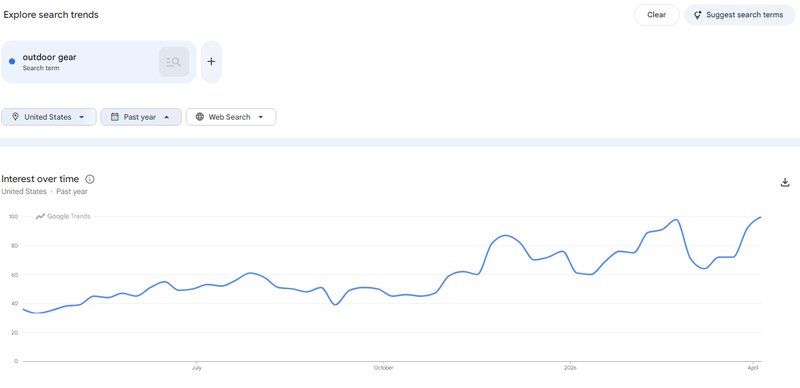The image size is (800, 388).
Task: Click the 2026 label on chart axis
Action: pos(570,368)
